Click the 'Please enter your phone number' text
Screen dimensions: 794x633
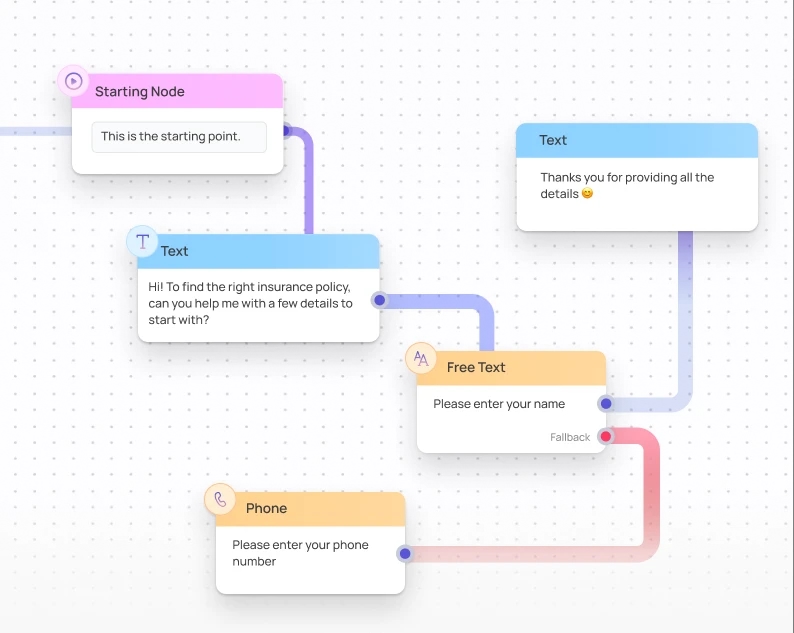pyautogui.click(x=300, y=553)
